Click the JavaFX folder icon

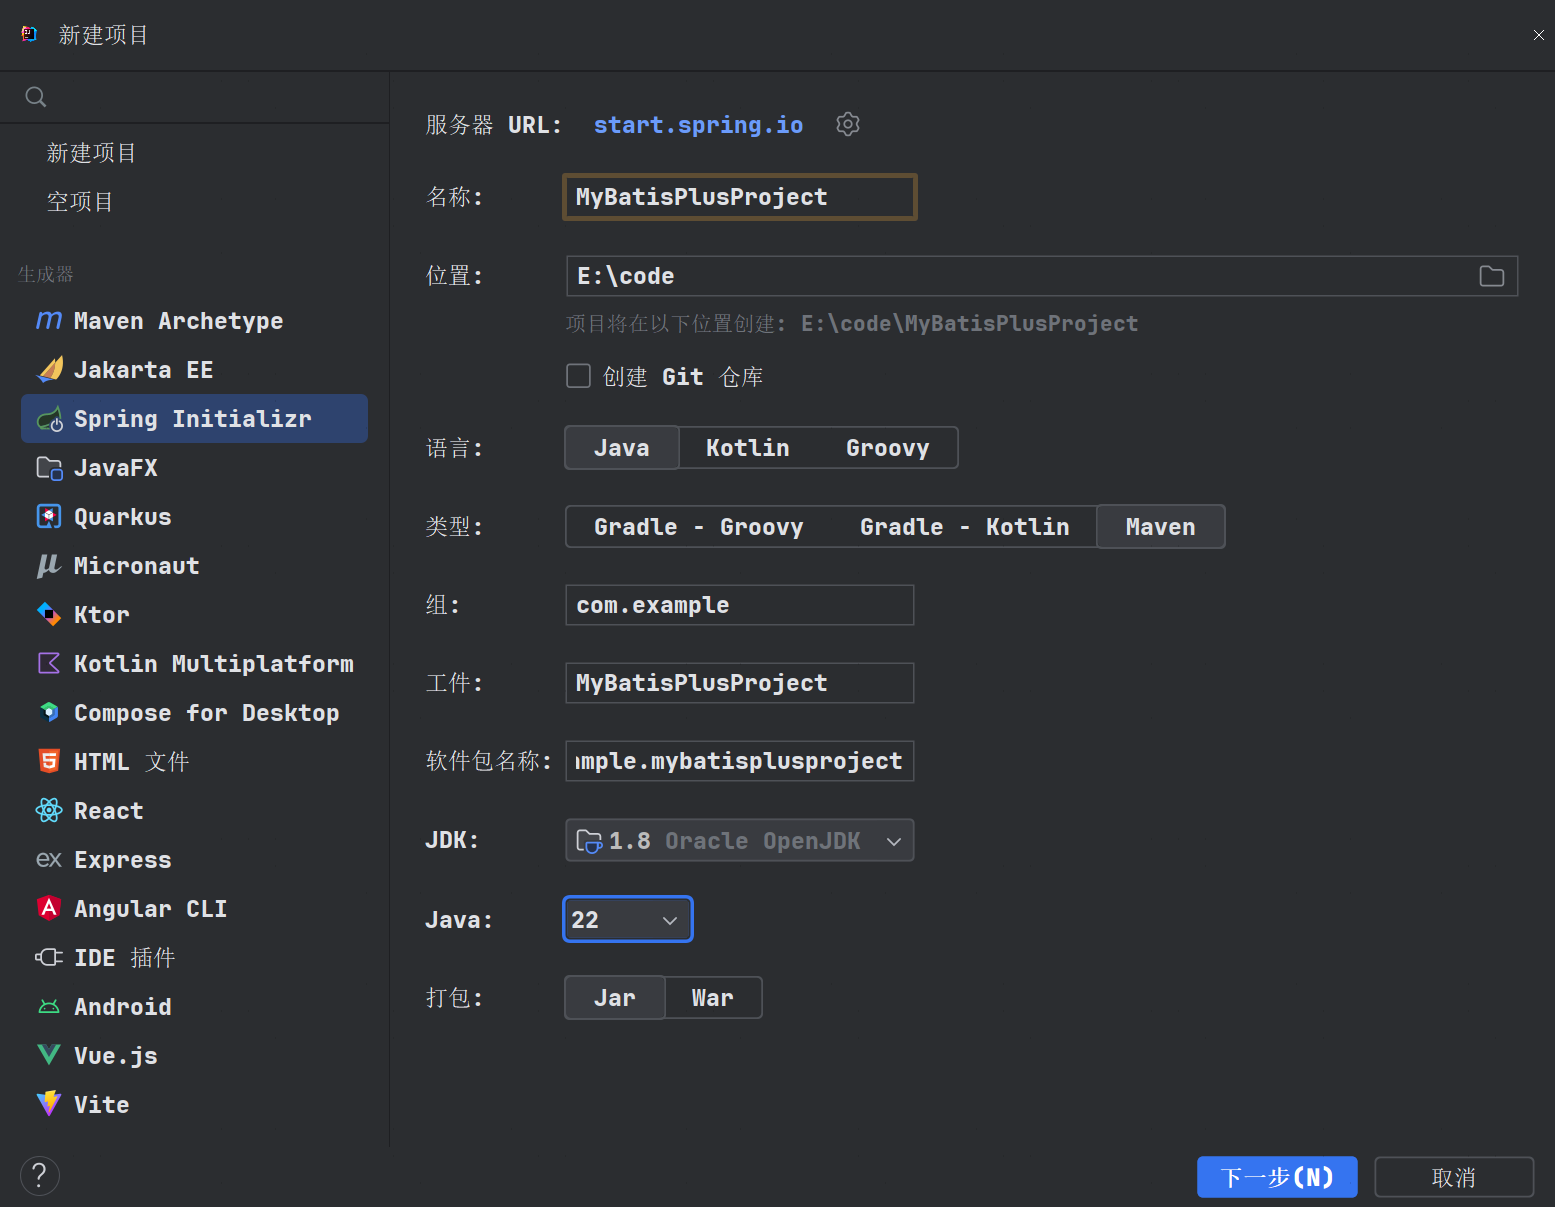(49, 468)
